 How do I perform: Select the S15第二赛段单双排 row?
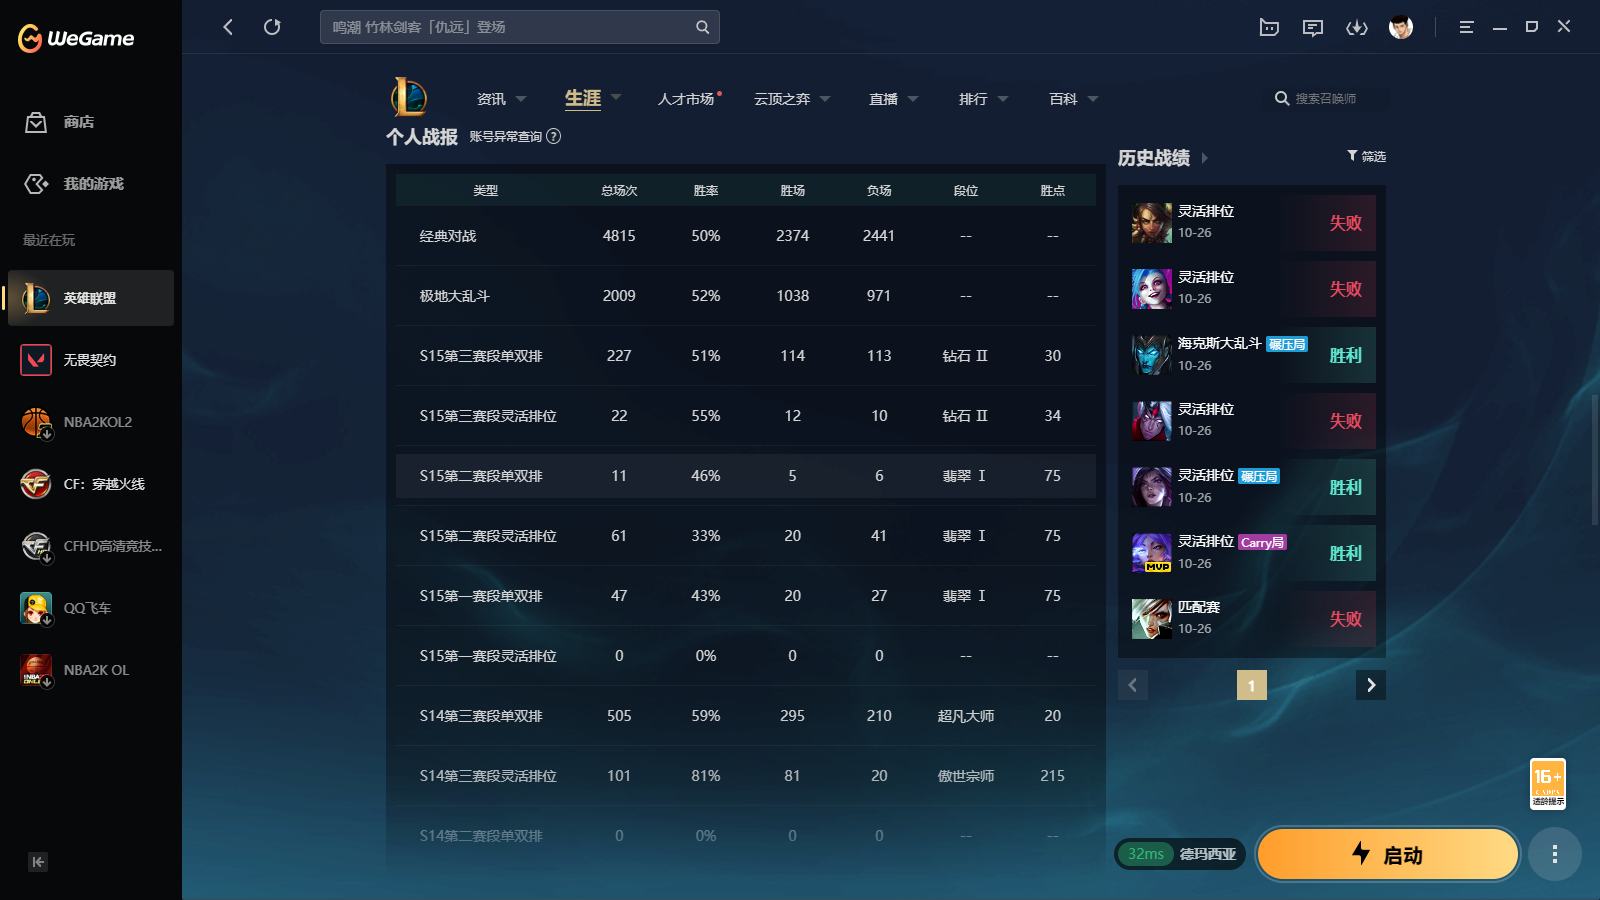pos(746,476)
